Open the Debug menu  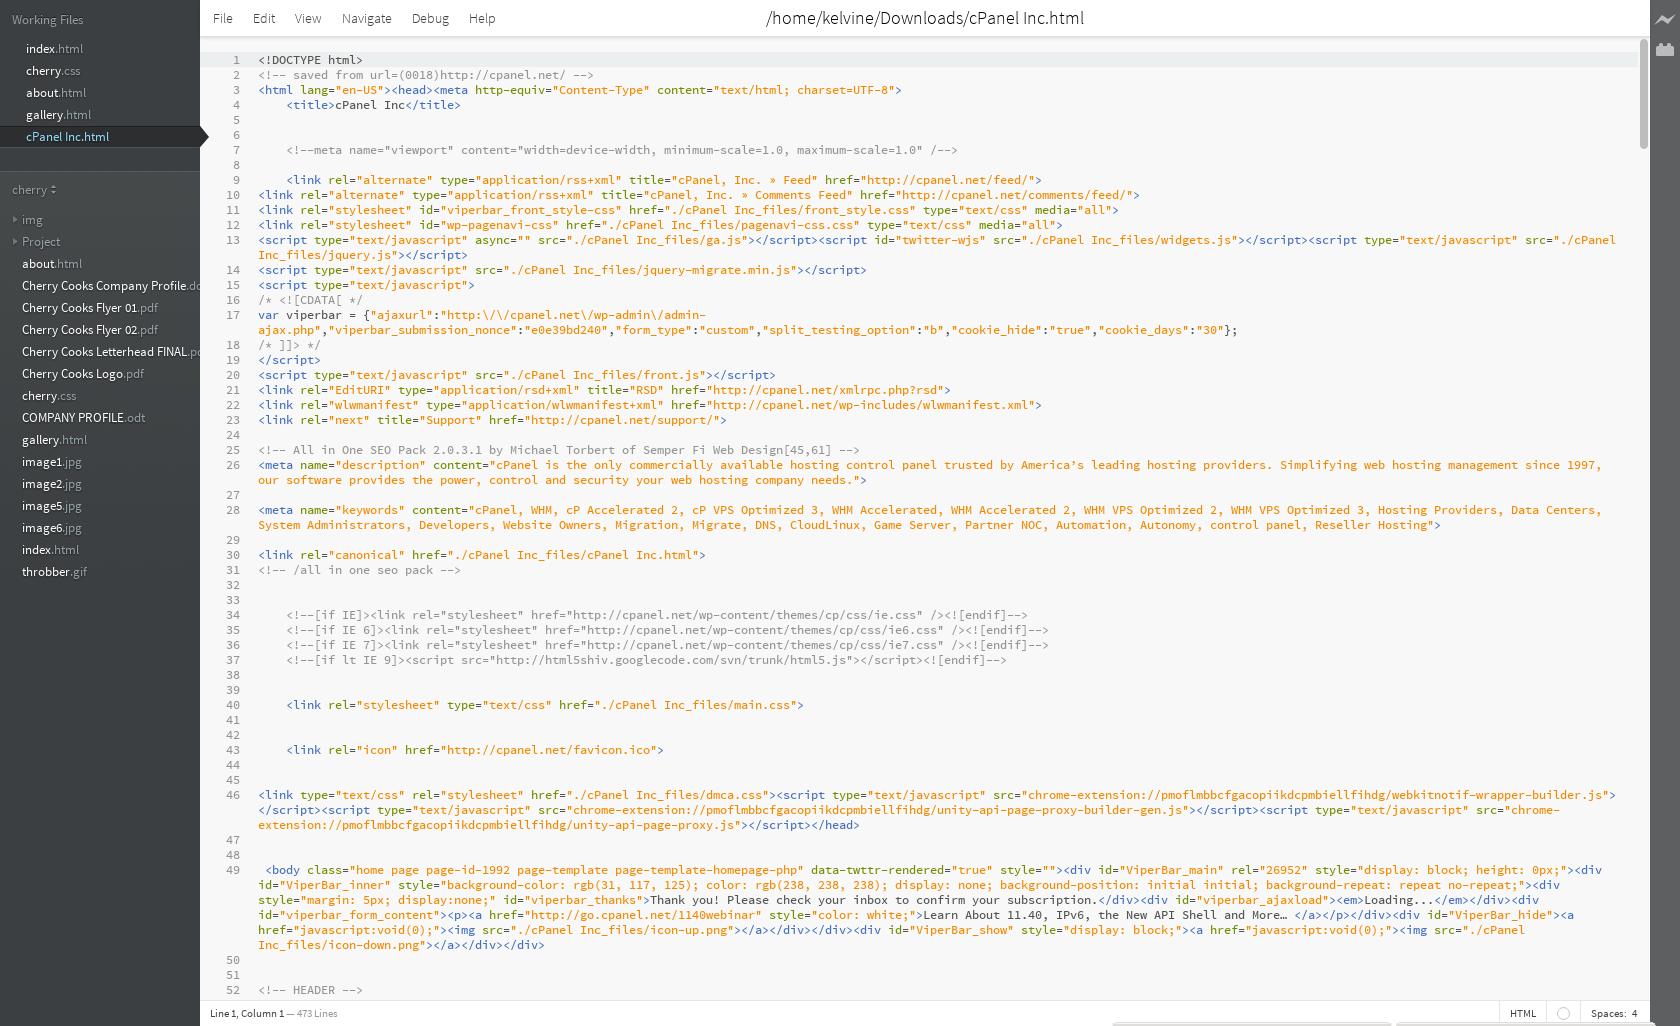pos(430,18)
